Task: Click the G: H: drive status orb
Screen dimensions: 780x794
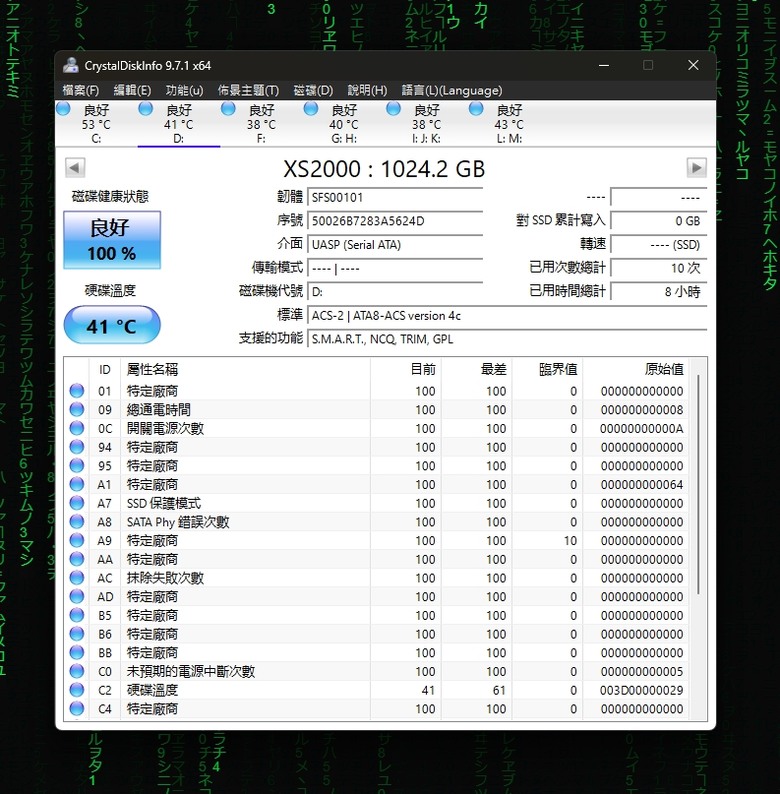Action: (x=311, y=108)
